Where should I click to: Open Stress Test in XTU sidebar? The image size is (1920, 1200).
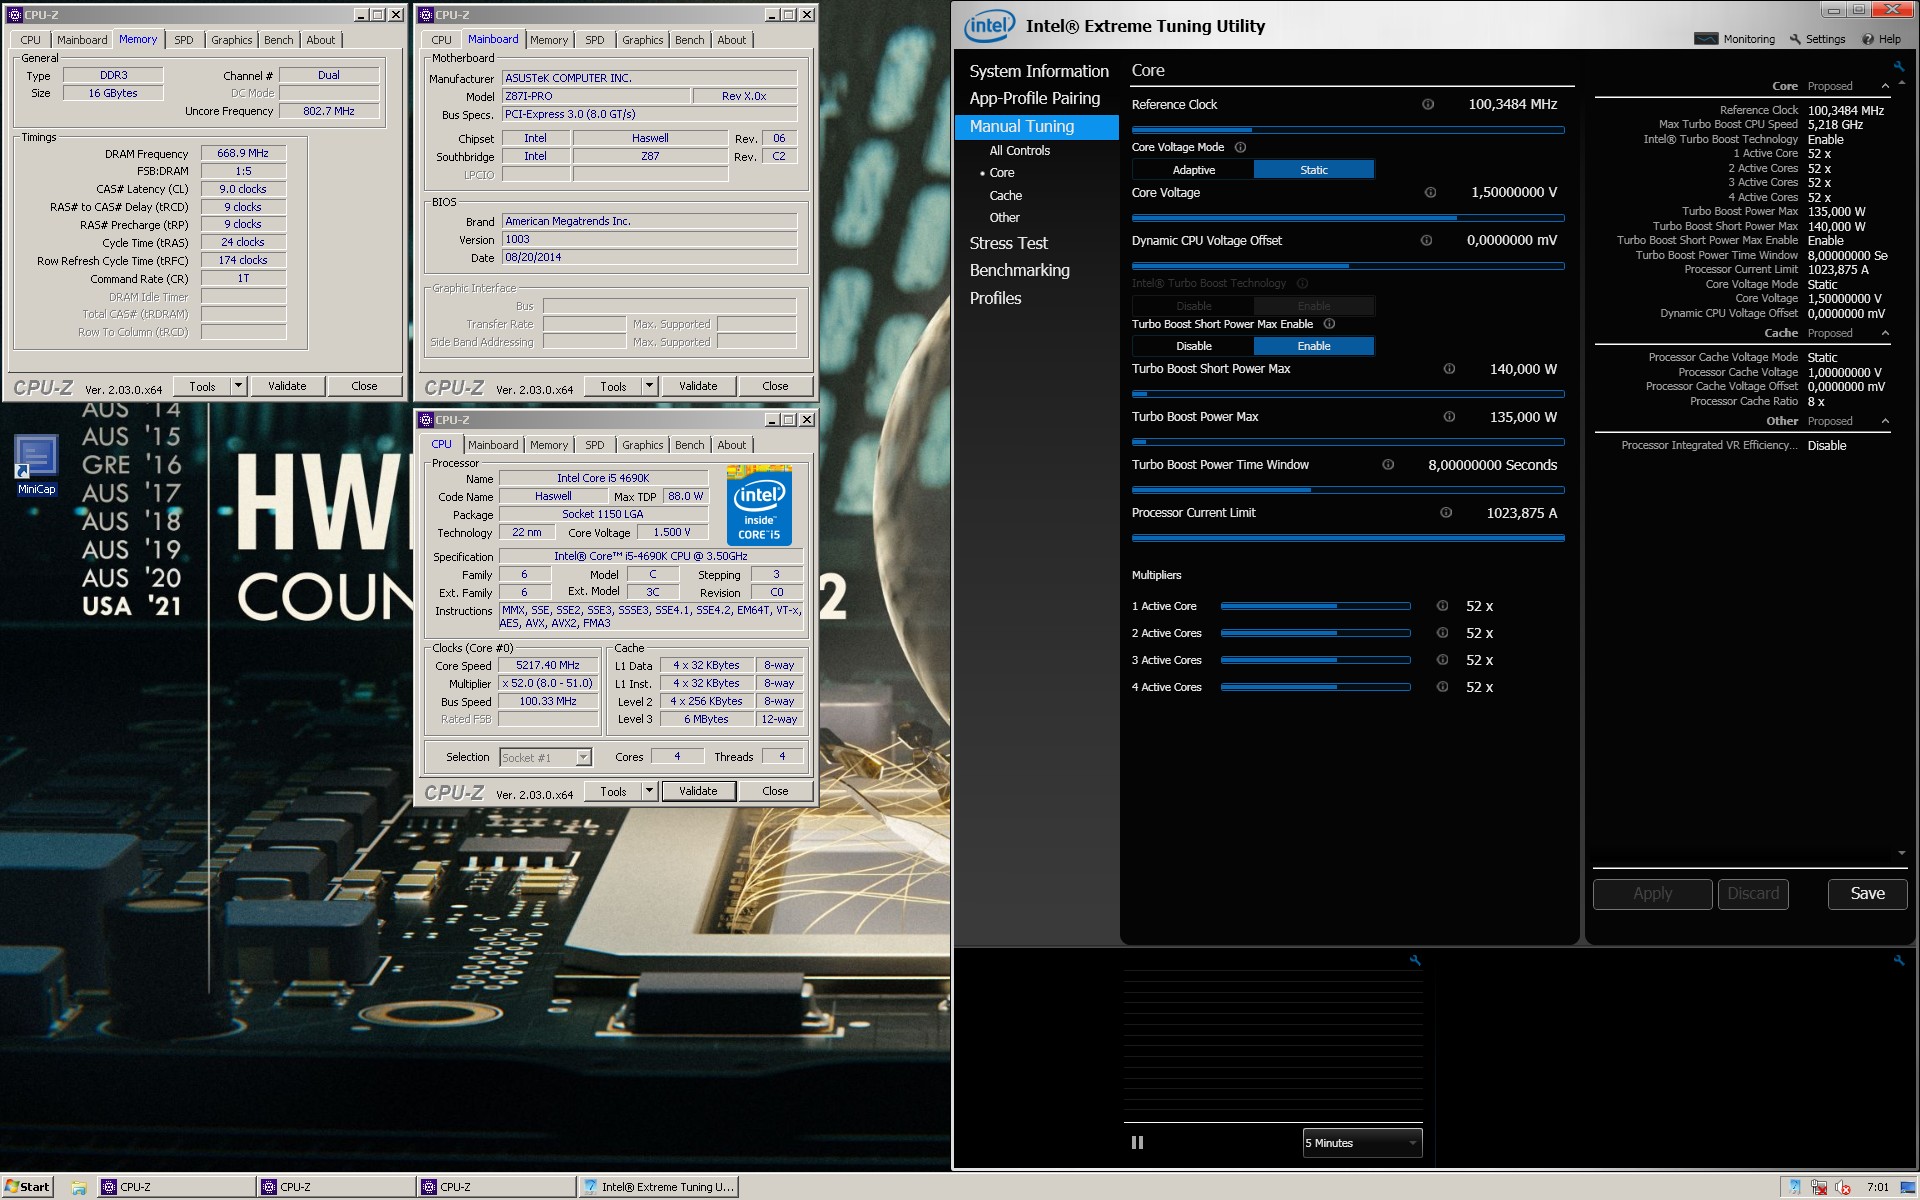click(x=1008, y=243)
